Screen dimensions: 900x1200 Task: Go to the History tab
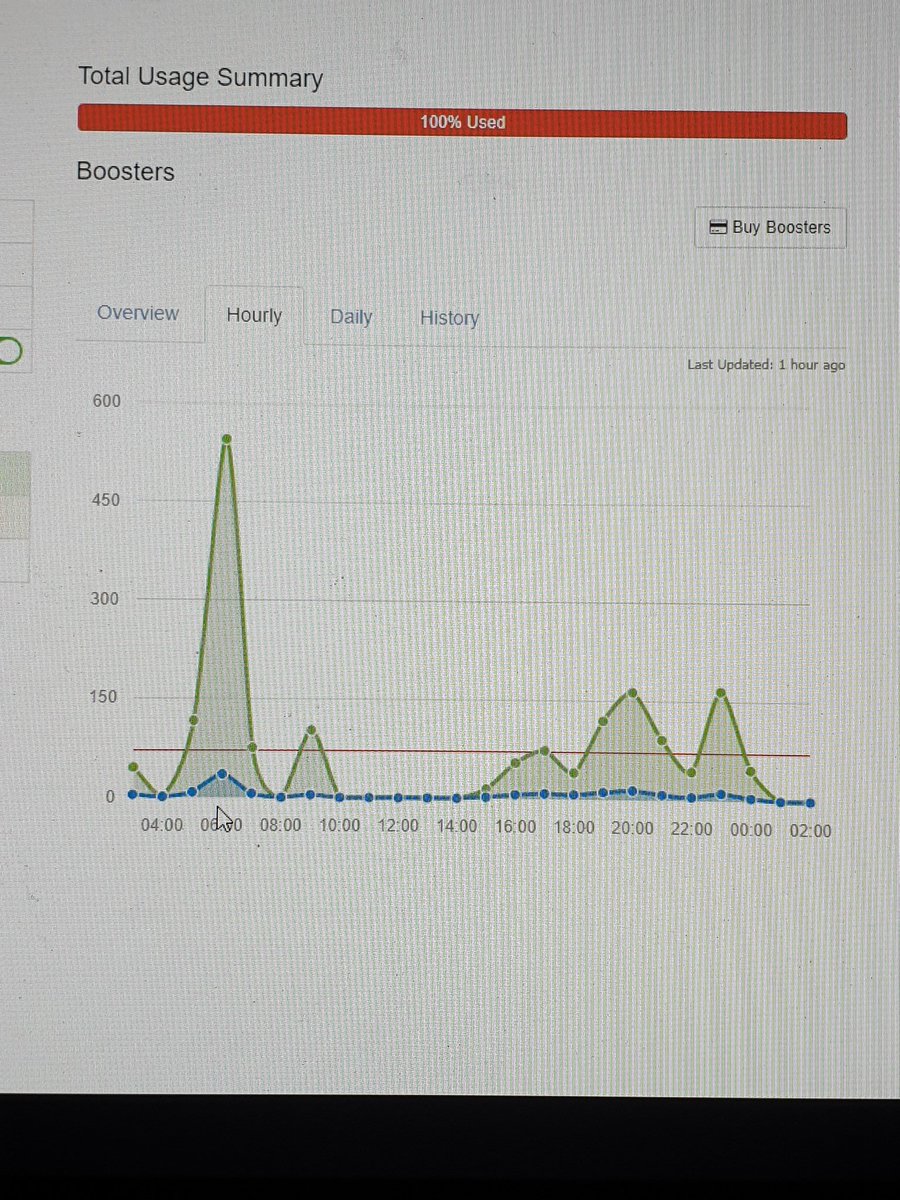[449, 318]
